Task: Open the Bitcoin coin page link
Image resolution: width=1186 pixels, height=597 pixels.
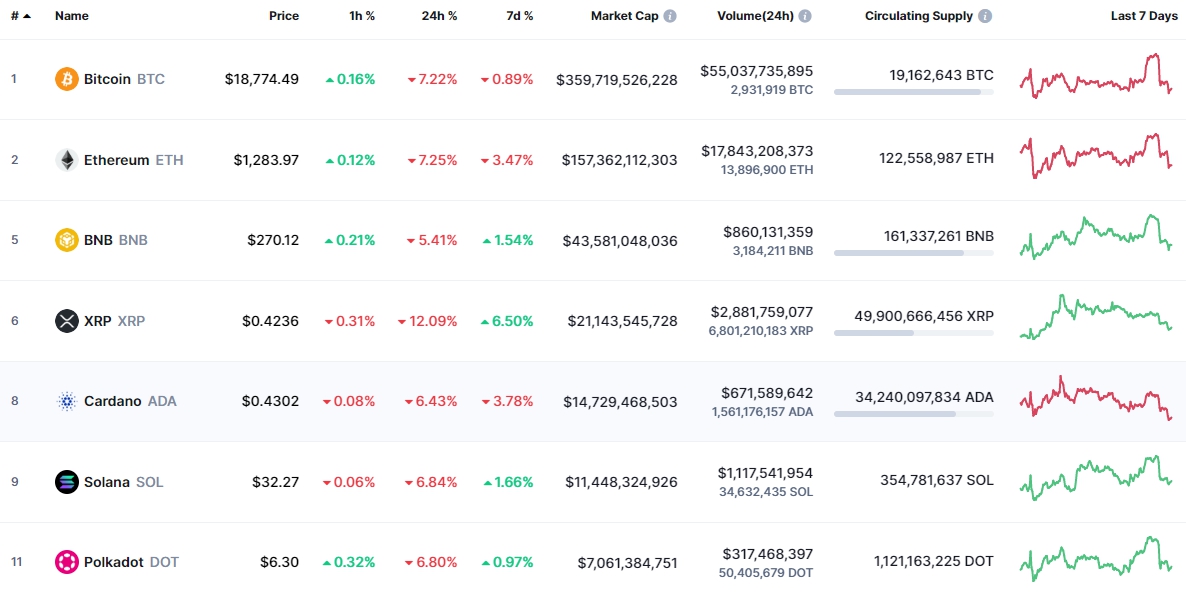Action: 124,79
